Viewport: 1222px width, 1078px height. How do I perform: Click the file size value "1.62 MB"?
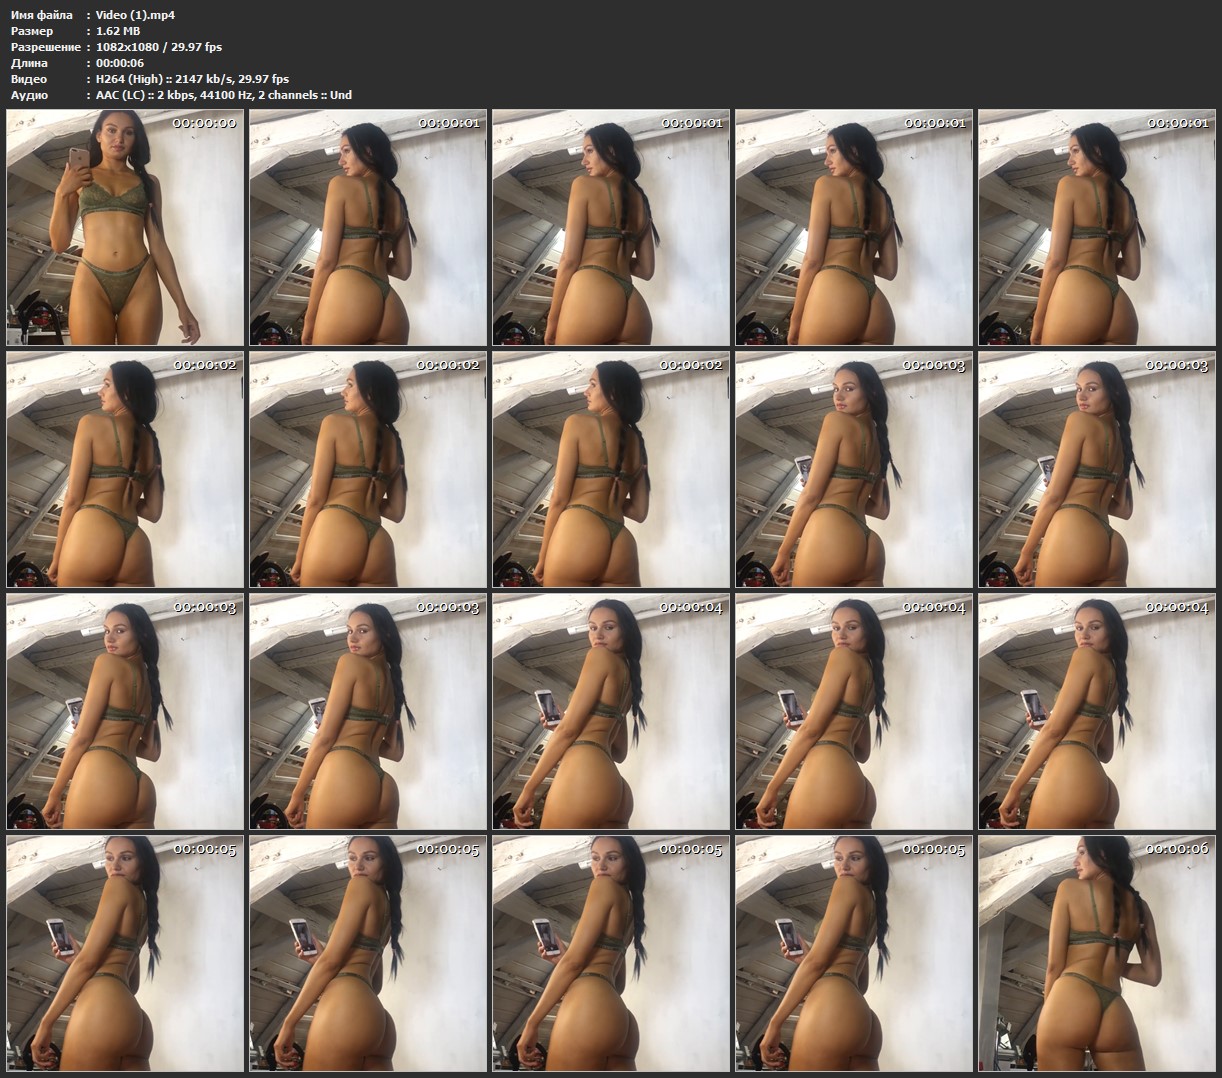[118, 31]
